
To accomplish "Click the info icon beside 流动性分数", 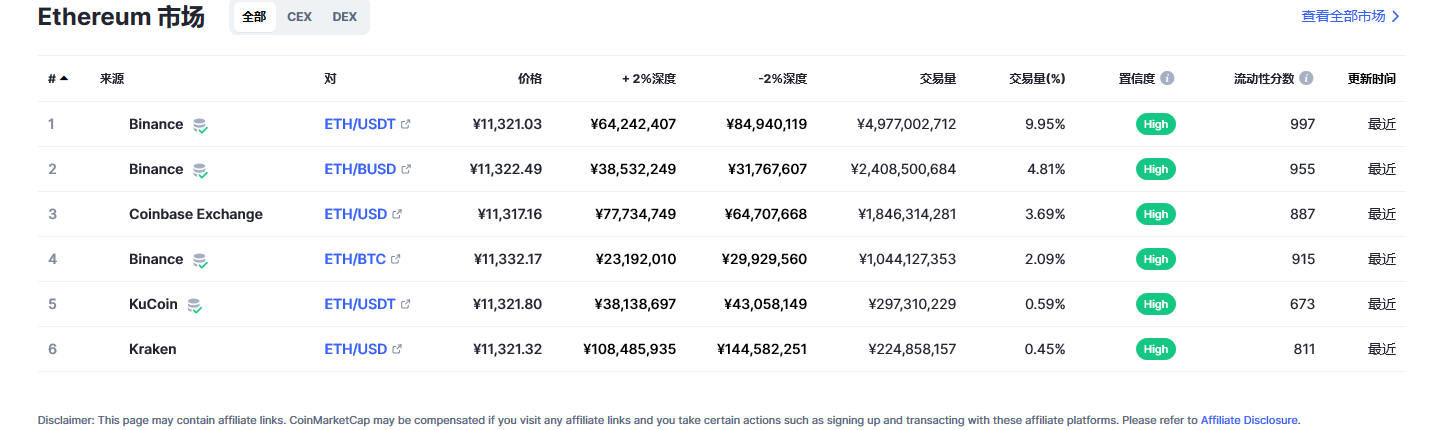I will coord(1306,78).
